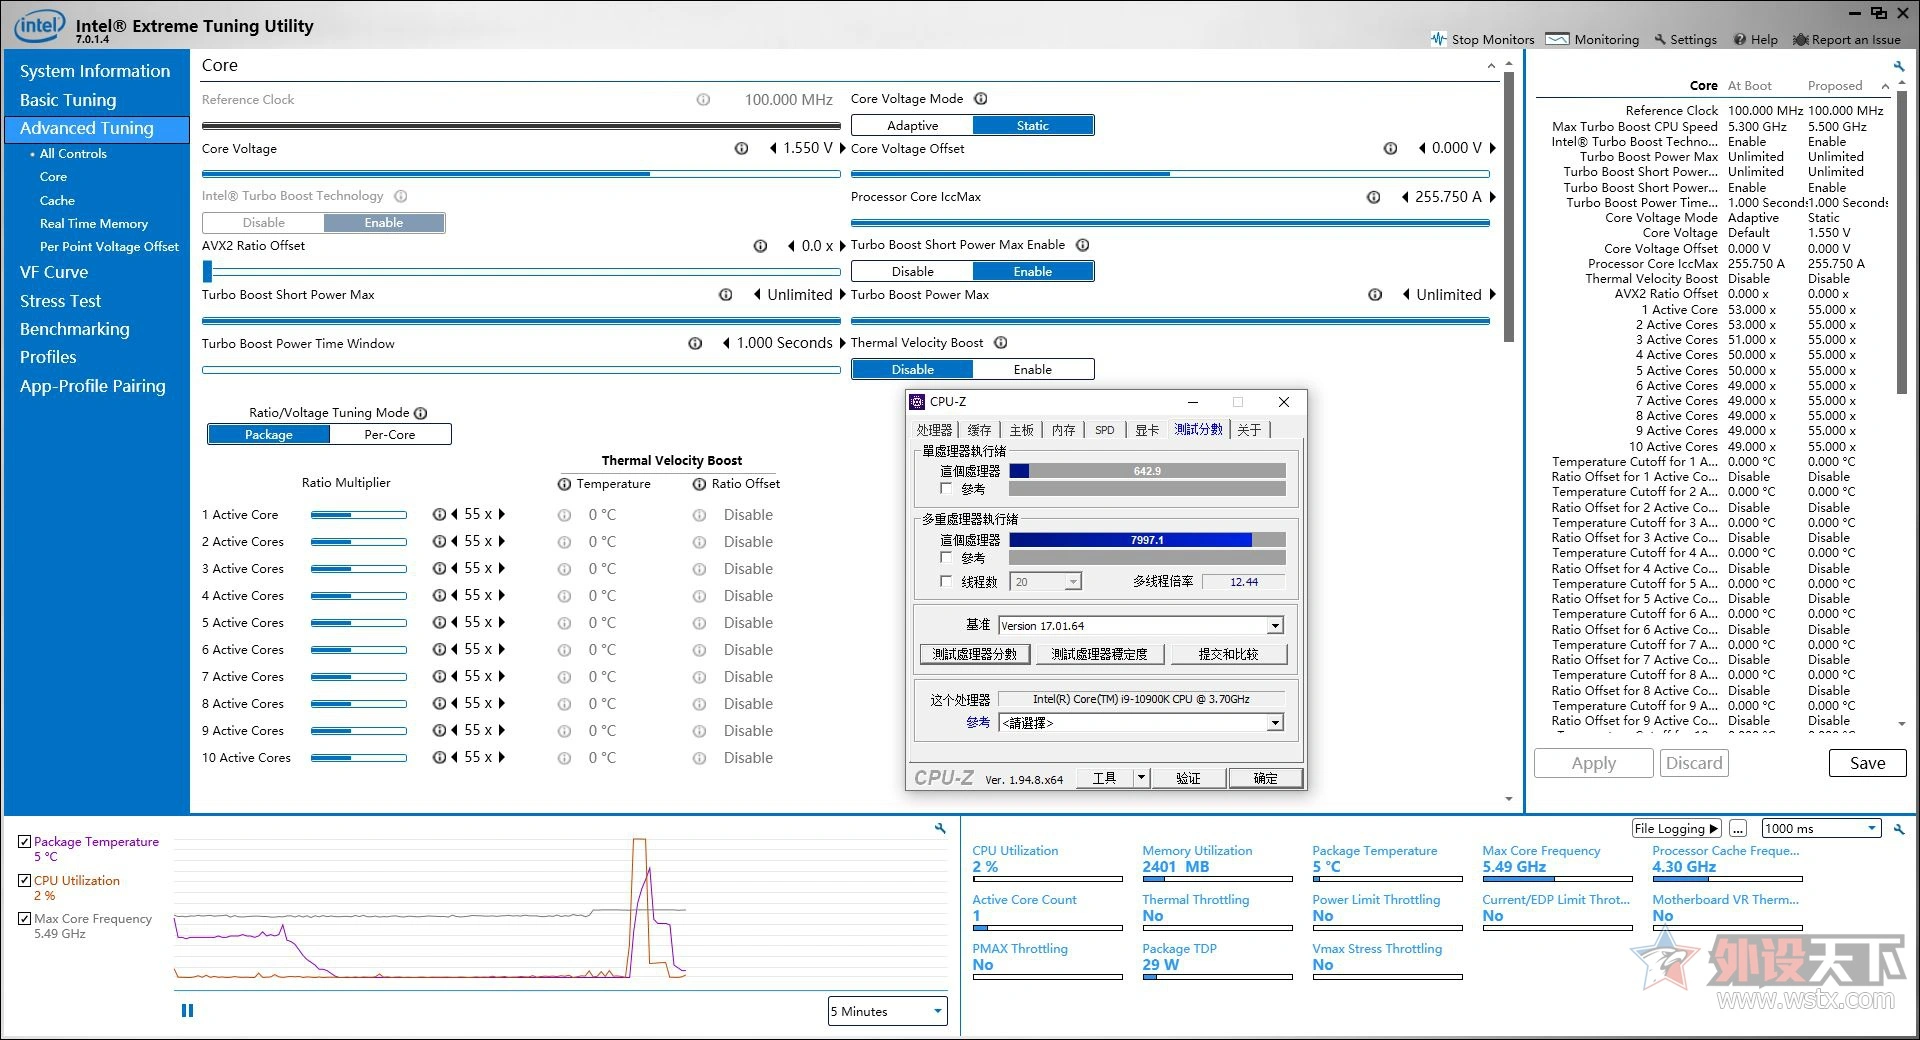Adjust AVX2 Ratio Offset slider
This screenshot has height=1040, width=1920.
[520, 271]
